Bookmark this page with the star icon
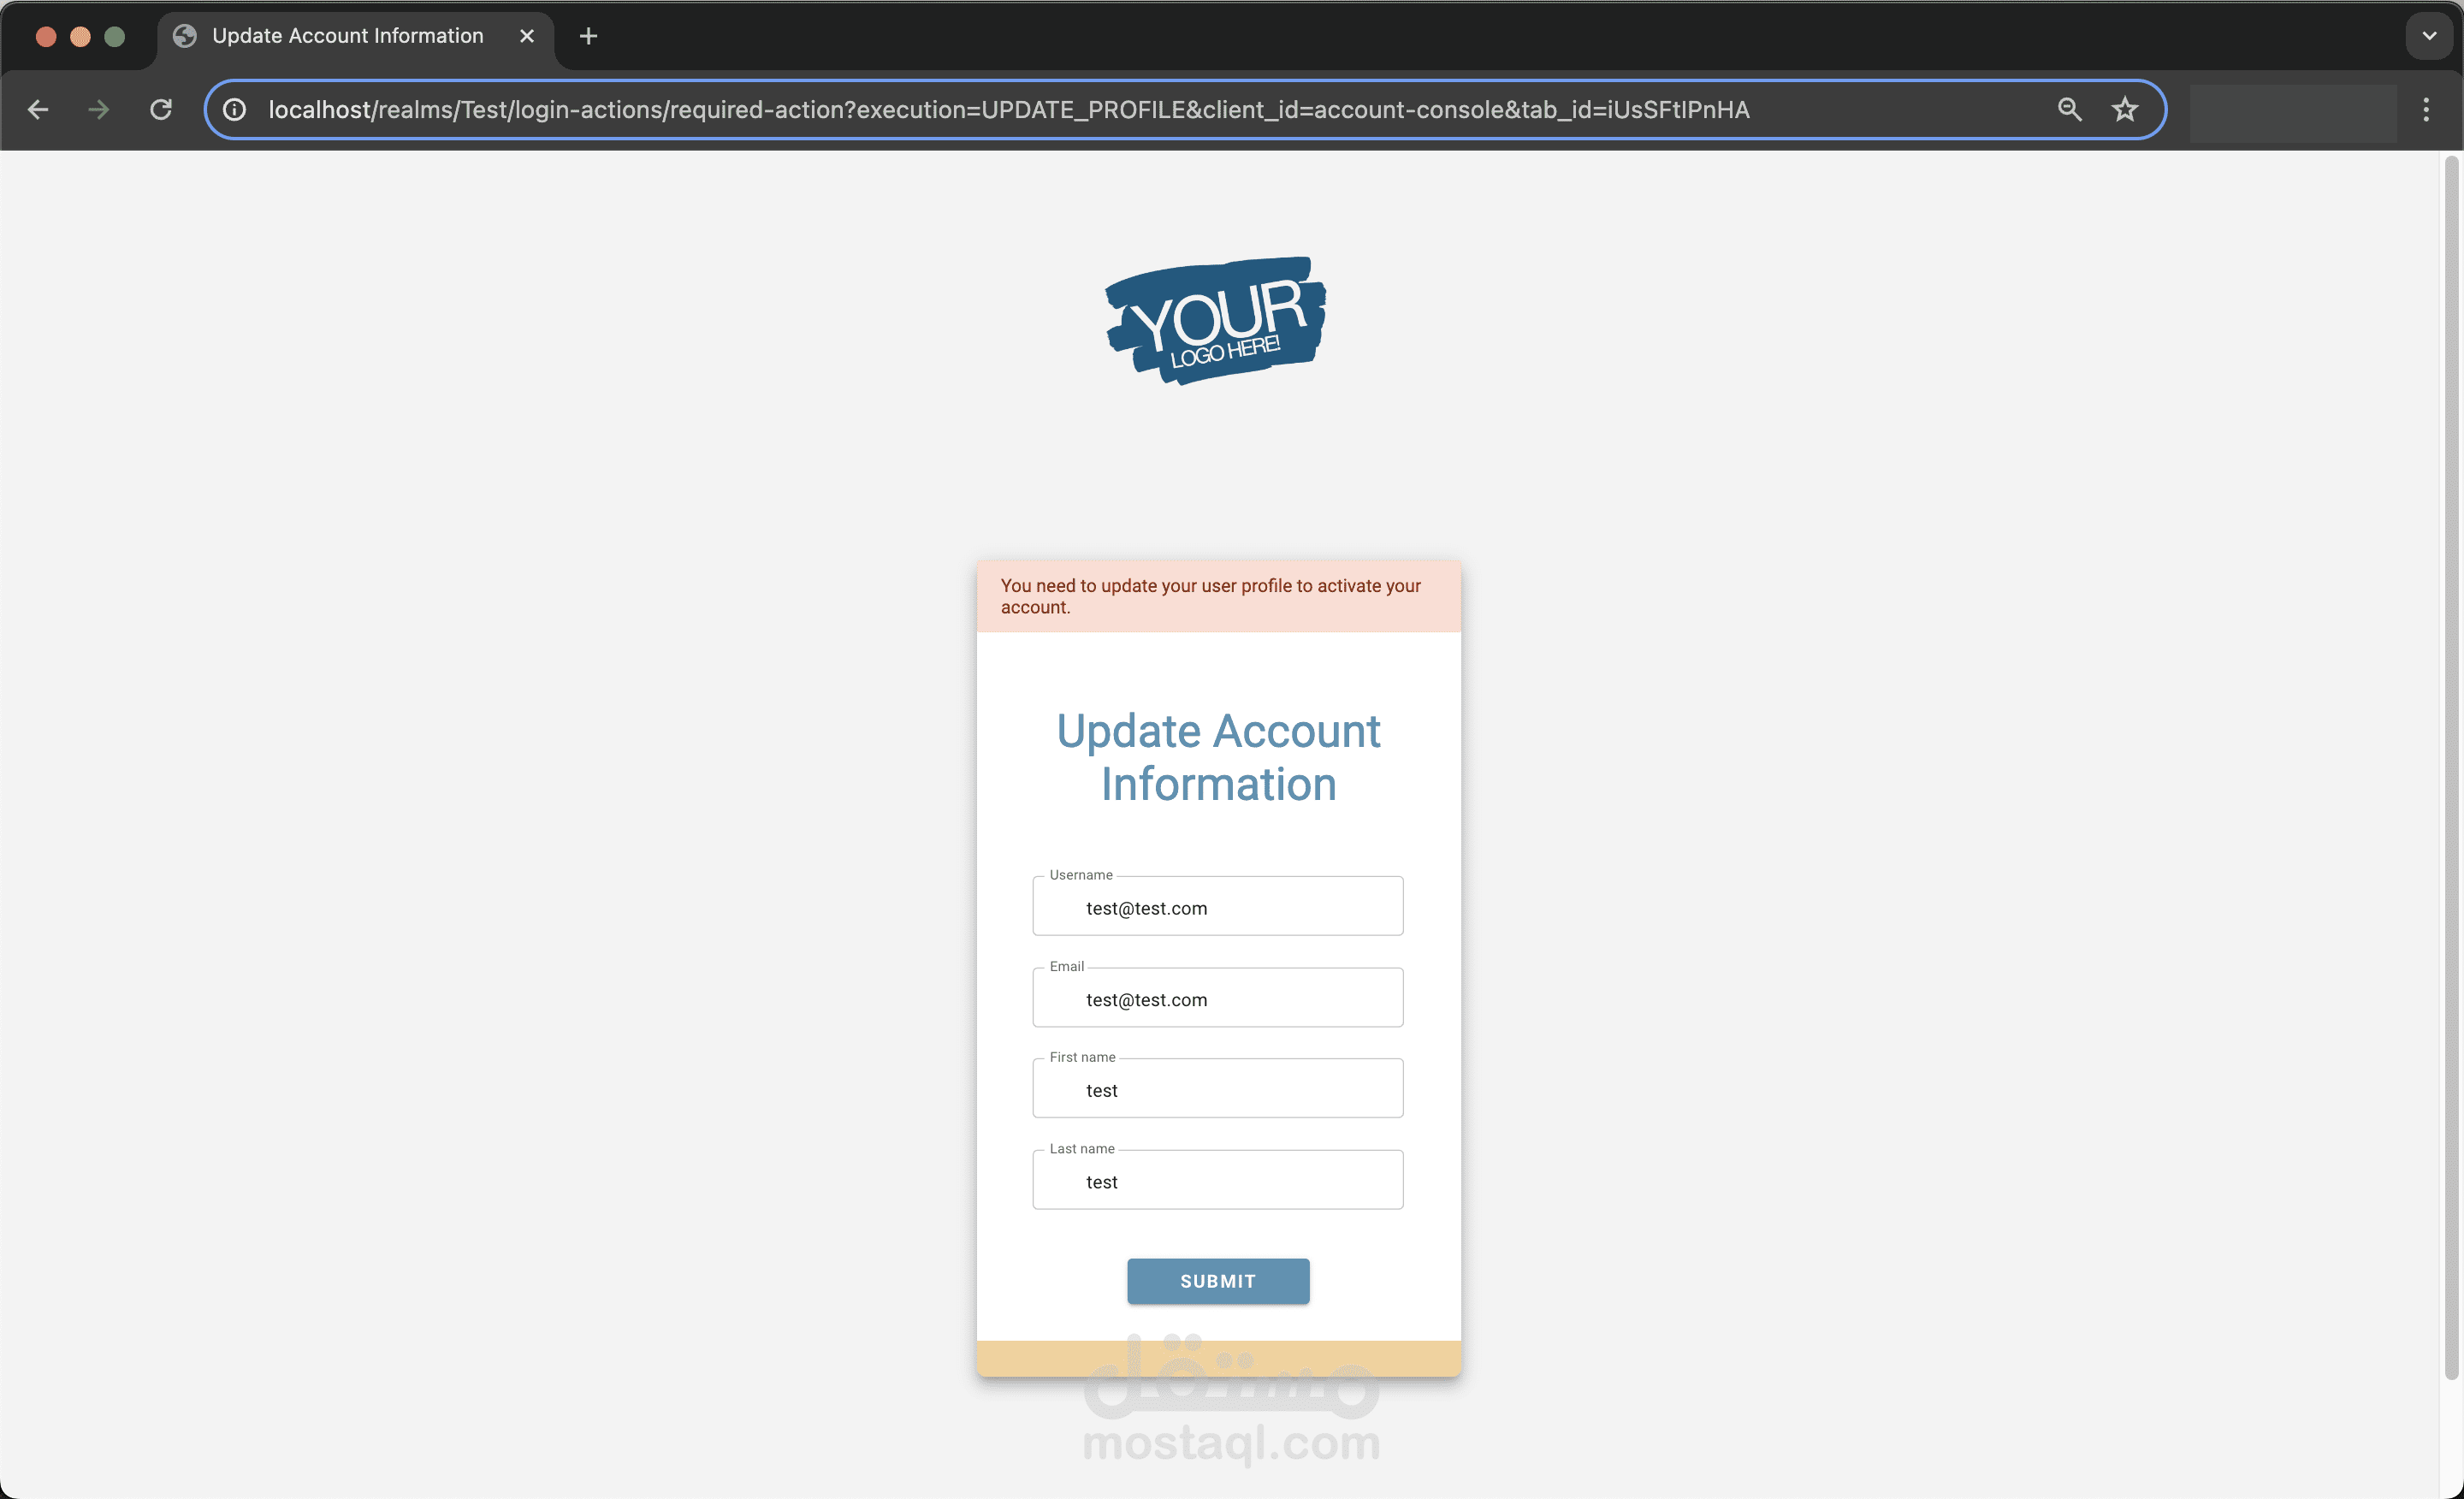2464x1499 pixels. 2124,110
